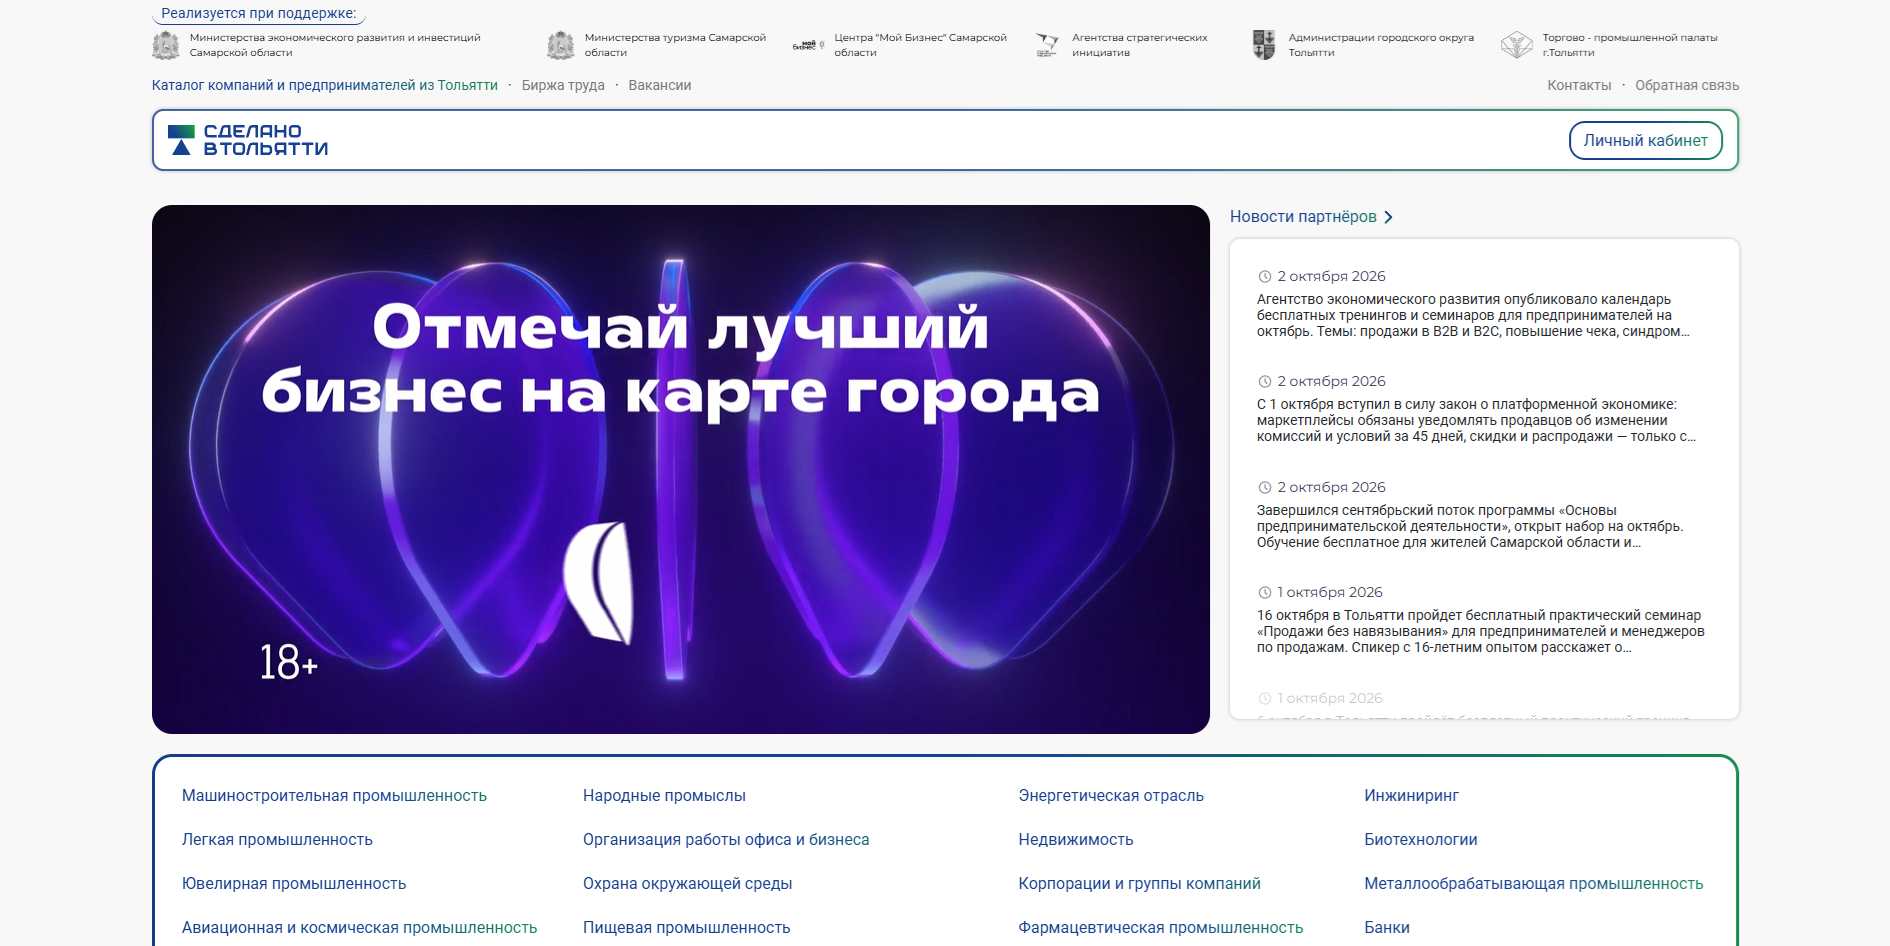Click Торгово-промышленной палаты г.Тольятти text
Screen dimensions: 1890x946
[1630, 45]
